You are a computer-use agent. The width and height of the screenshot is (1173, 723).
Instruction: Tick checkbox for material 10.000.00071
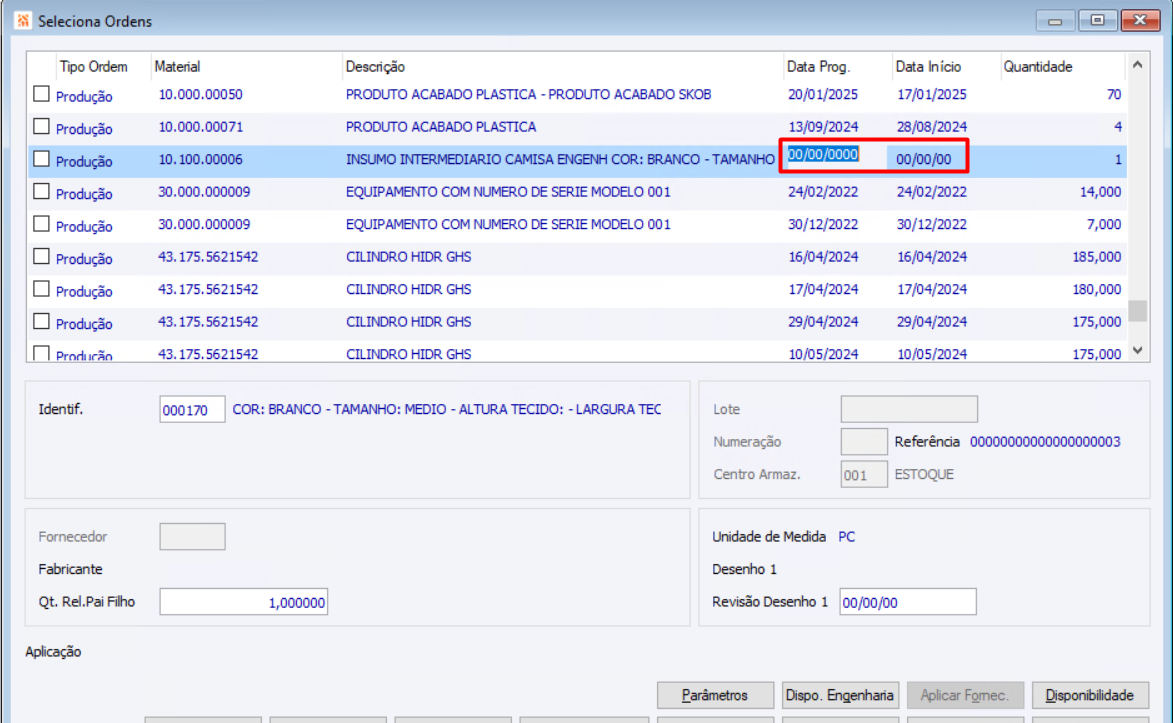(41, 126)
